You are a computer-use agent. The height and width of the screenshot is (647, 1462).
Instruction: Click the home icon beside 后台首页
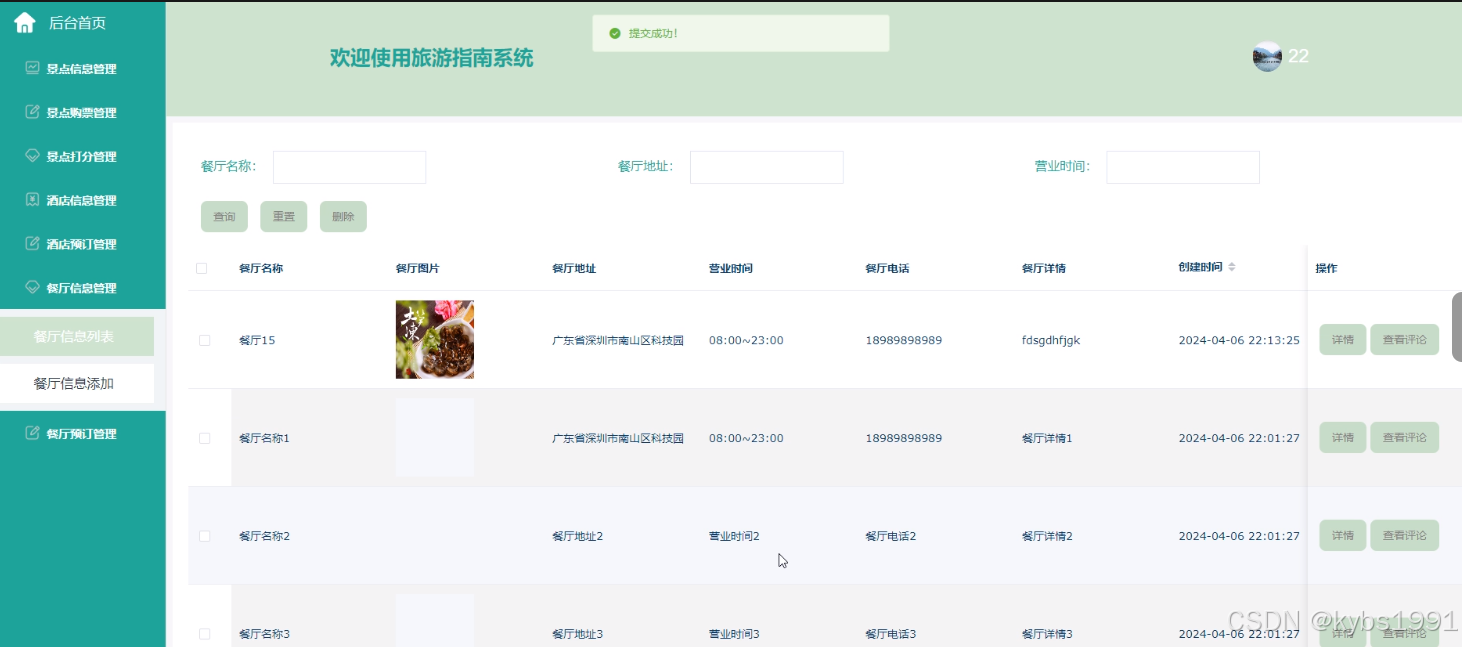tap(25, 22)
